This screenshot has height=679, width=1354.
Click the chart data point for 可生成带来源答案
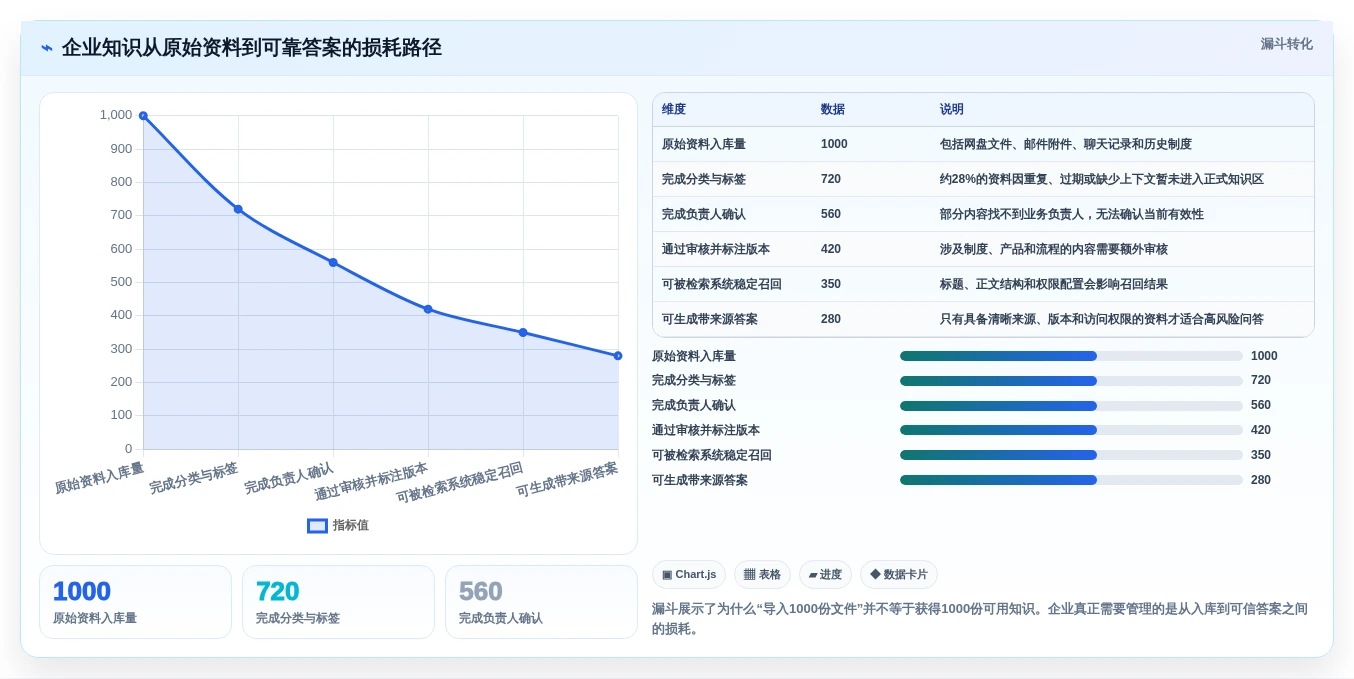[618, 355]
